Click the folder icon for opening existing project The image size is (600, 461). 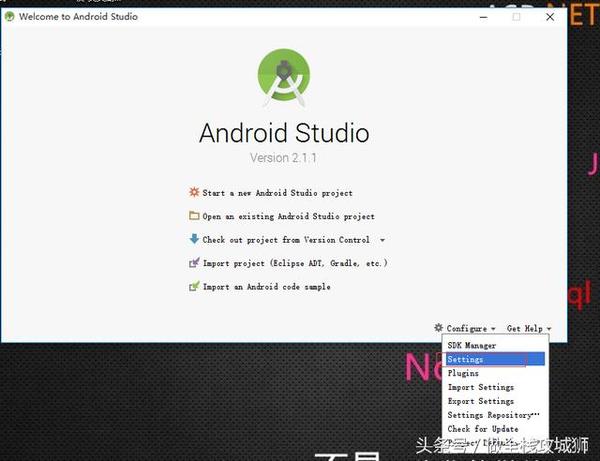point(194,215)
